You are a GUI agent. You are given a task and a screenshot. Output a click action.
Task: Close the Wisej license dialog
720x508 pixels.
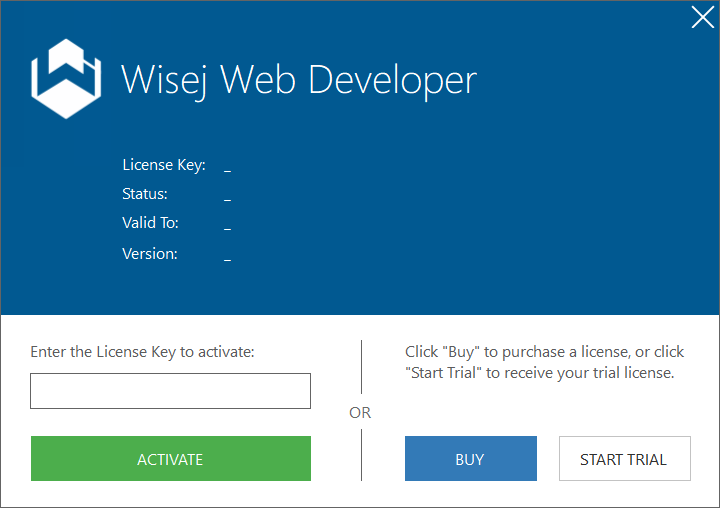coord(703,17)
